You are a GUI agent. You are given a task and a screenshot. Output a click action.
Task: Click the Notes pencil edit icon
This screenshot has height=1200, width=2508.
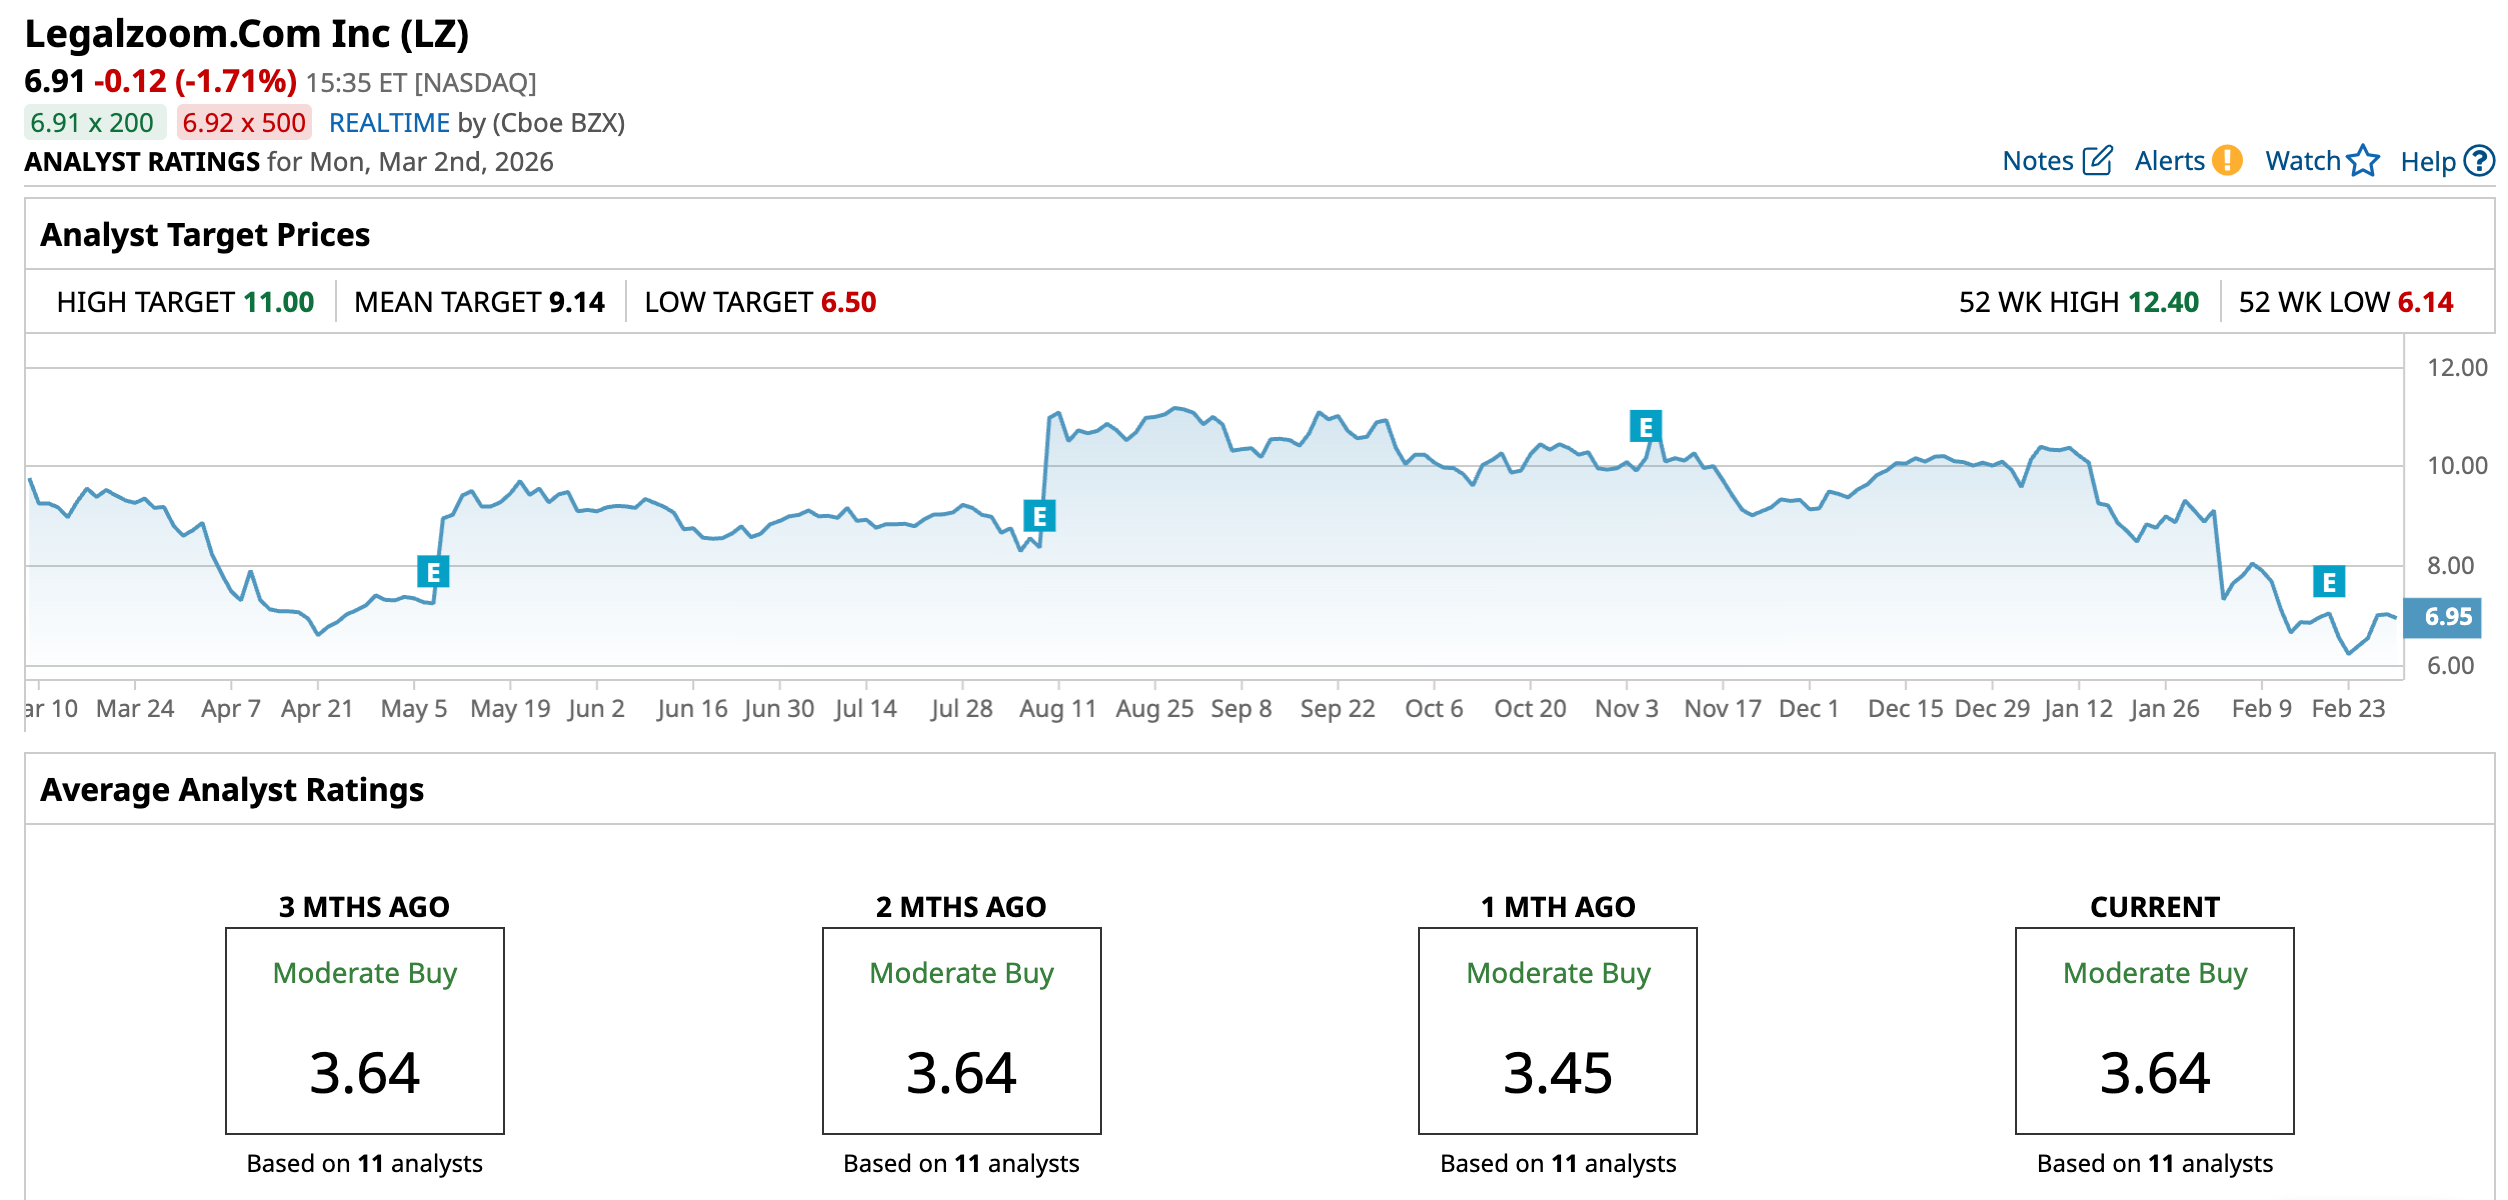[x=2097, y=161]
